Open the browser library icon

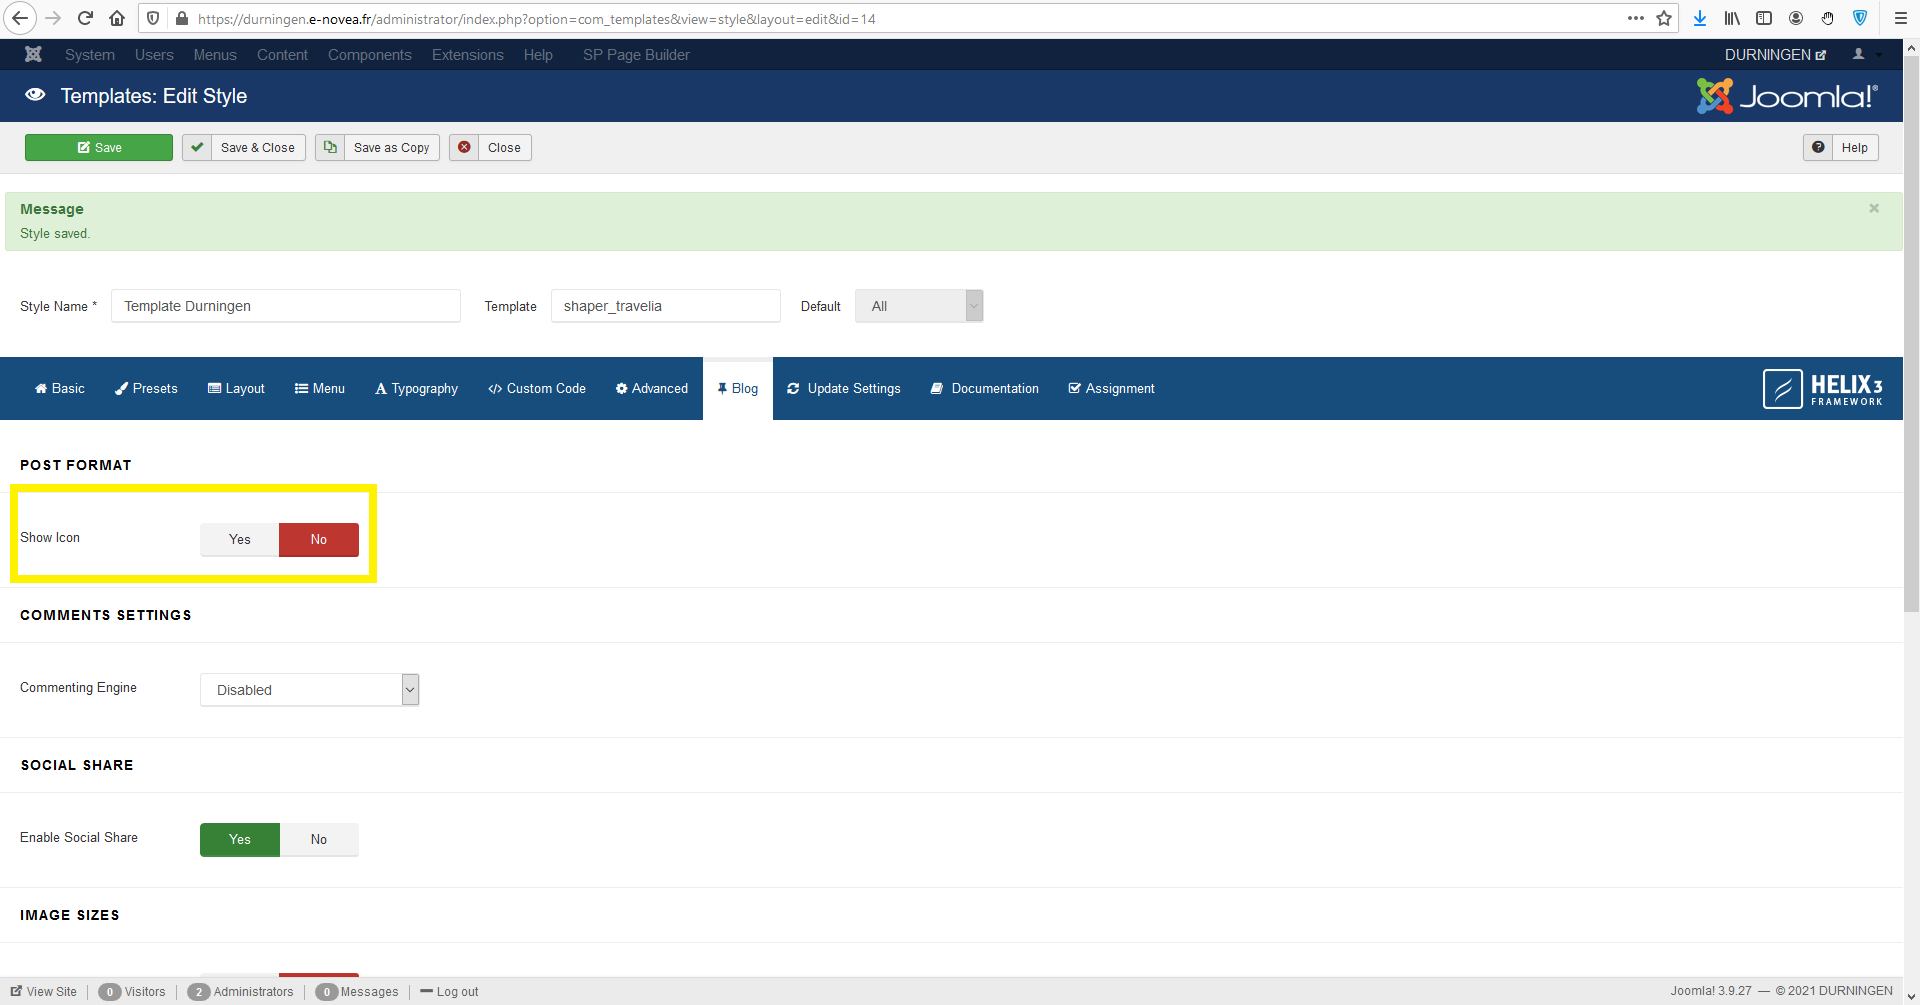pos(1732,18)
